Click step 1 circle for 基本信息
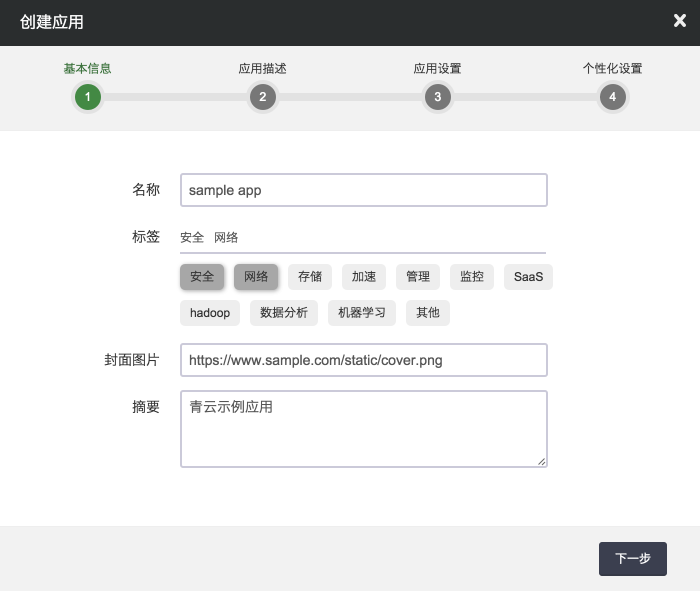 point(88,97)
